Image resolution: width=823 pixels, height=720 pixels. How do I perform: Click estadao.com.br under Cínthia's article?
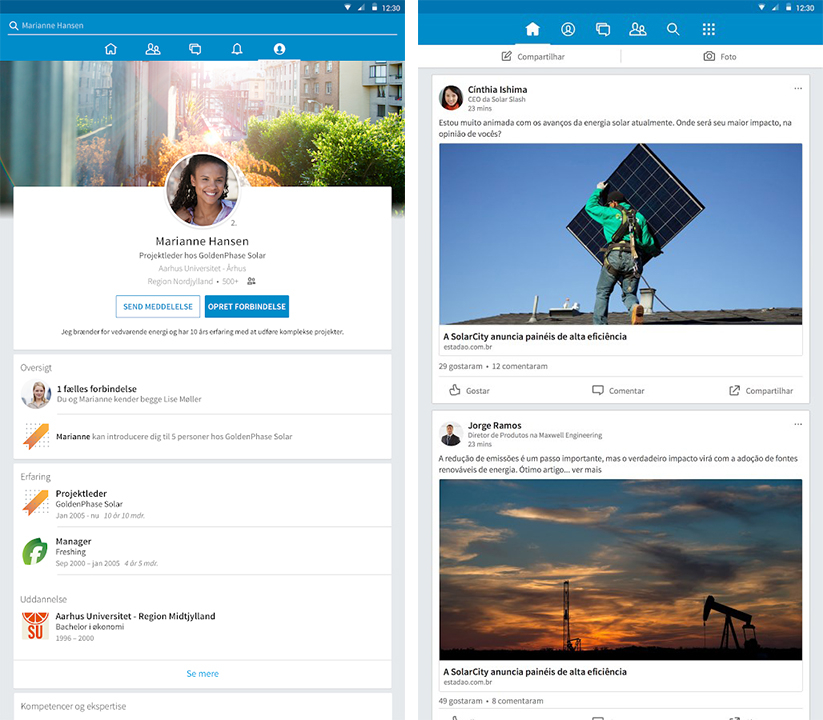point(468,347)
